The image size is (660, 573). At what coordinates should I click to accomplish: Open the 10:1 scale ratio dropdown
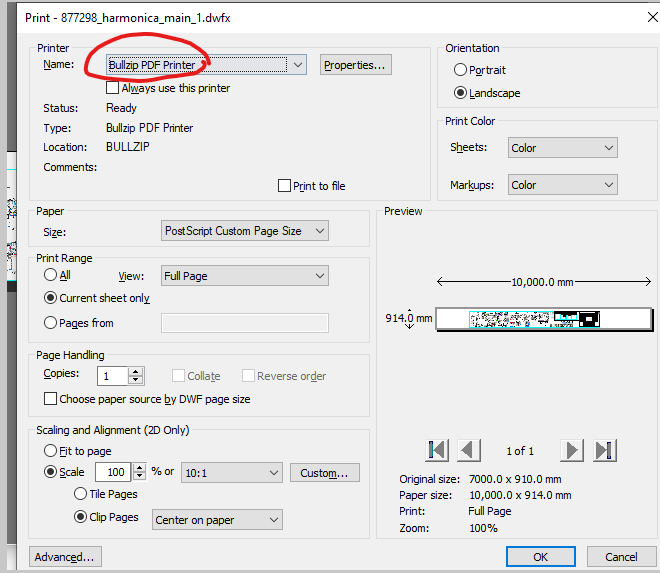pos(232,473)
